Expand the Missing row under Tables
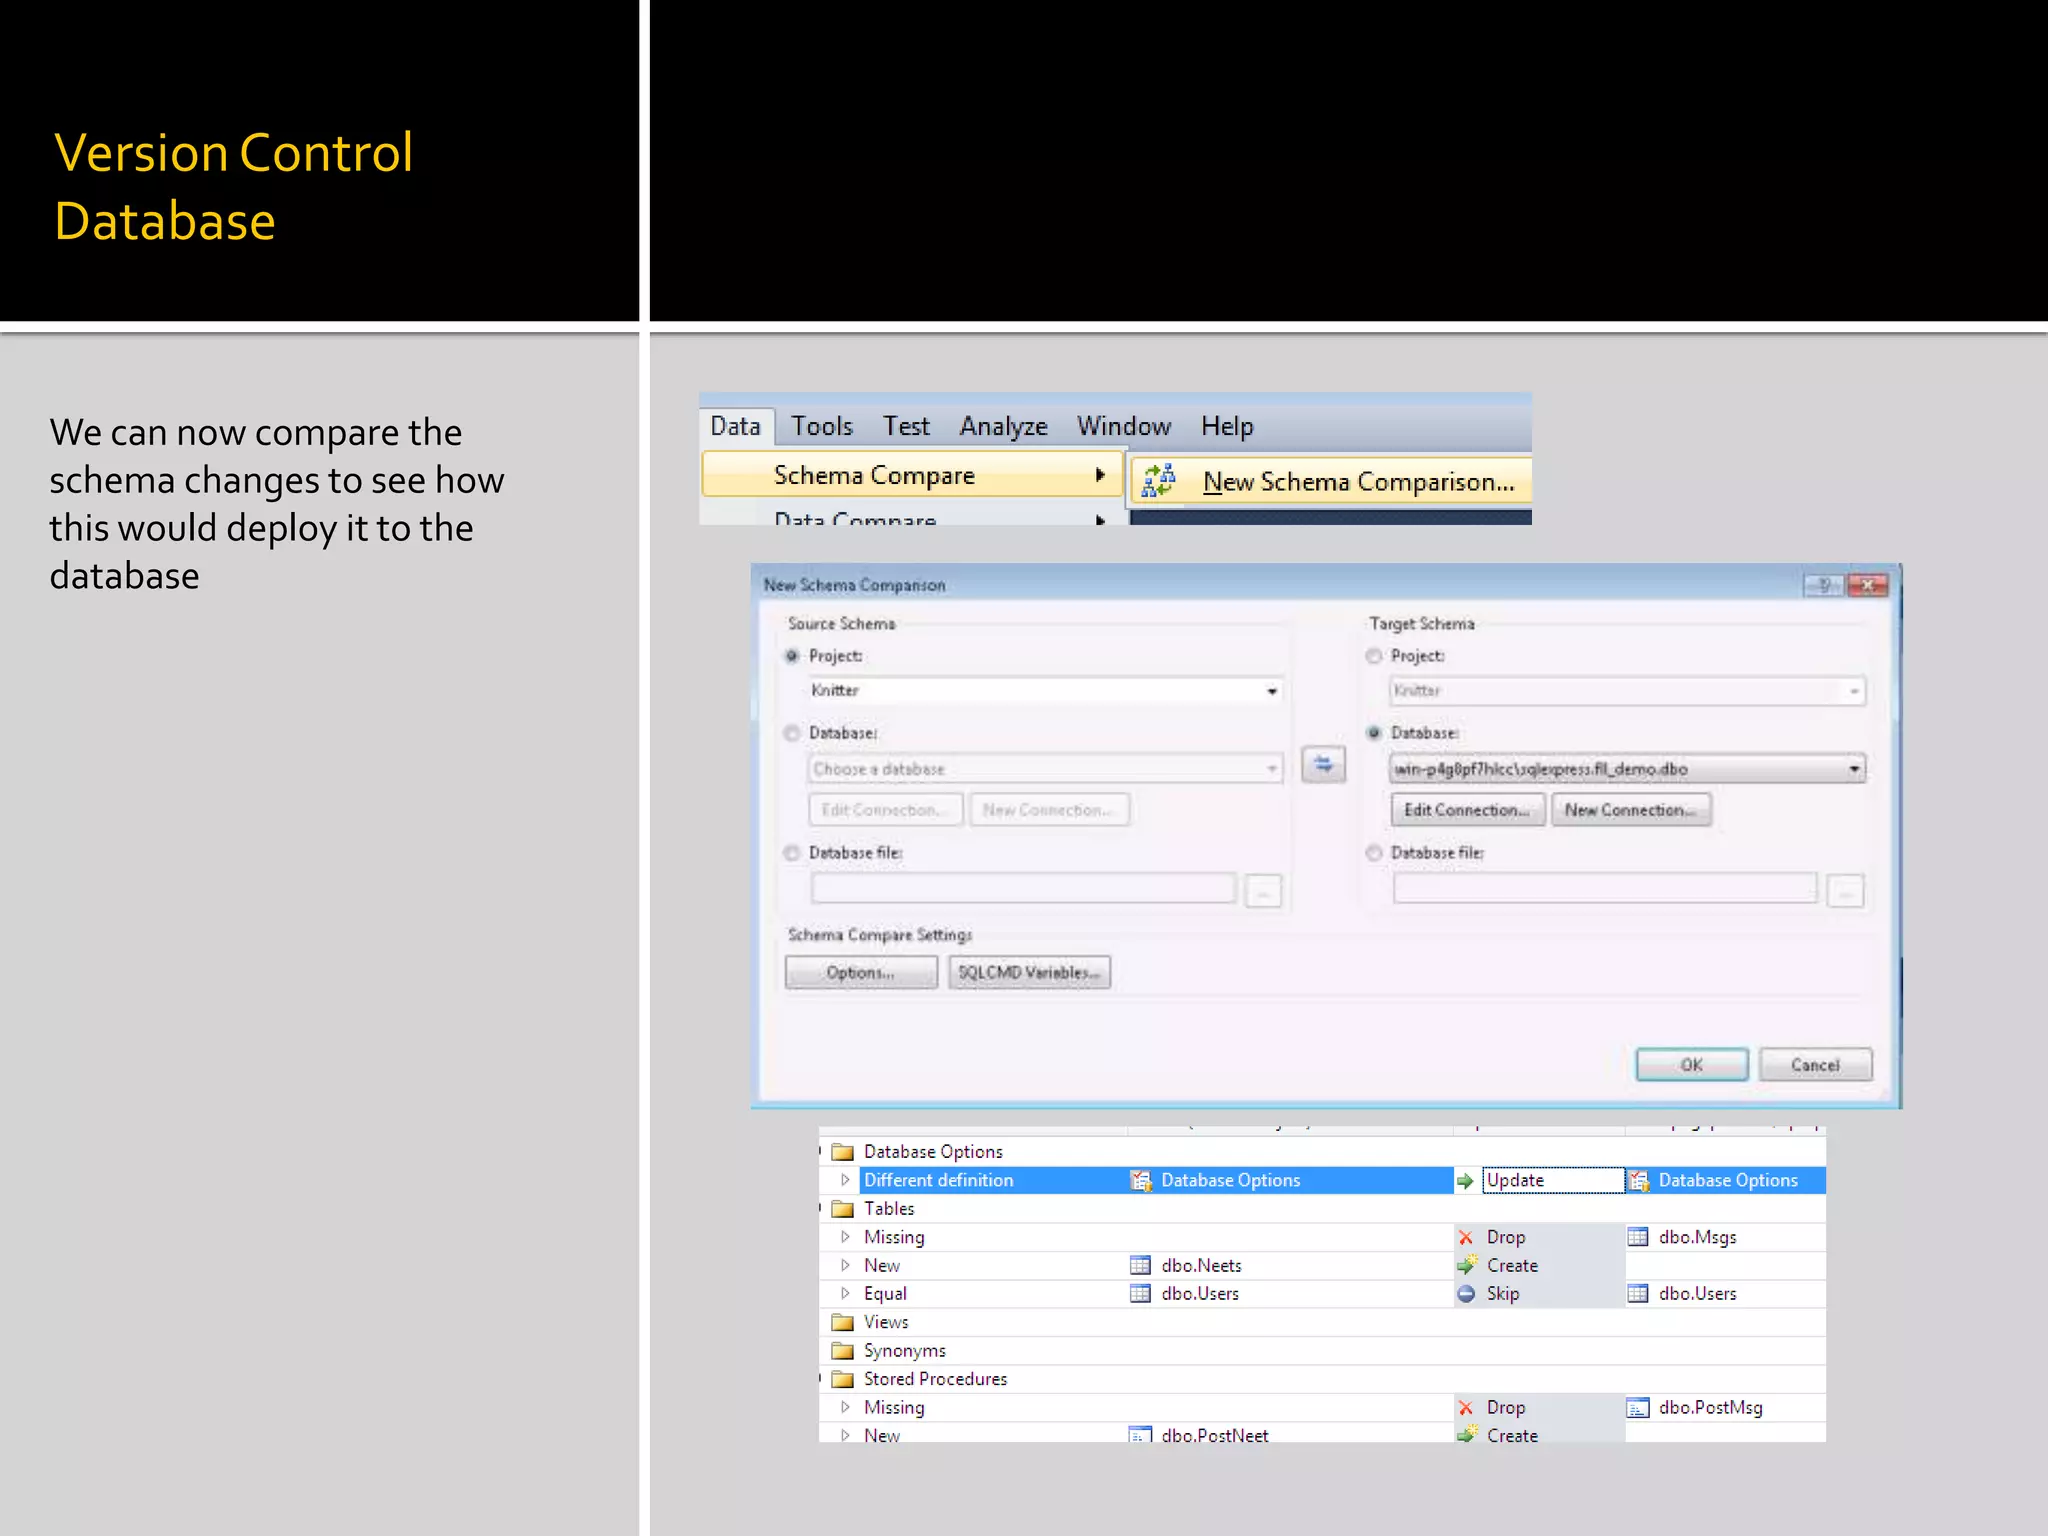 click(x=845, y=1237)
